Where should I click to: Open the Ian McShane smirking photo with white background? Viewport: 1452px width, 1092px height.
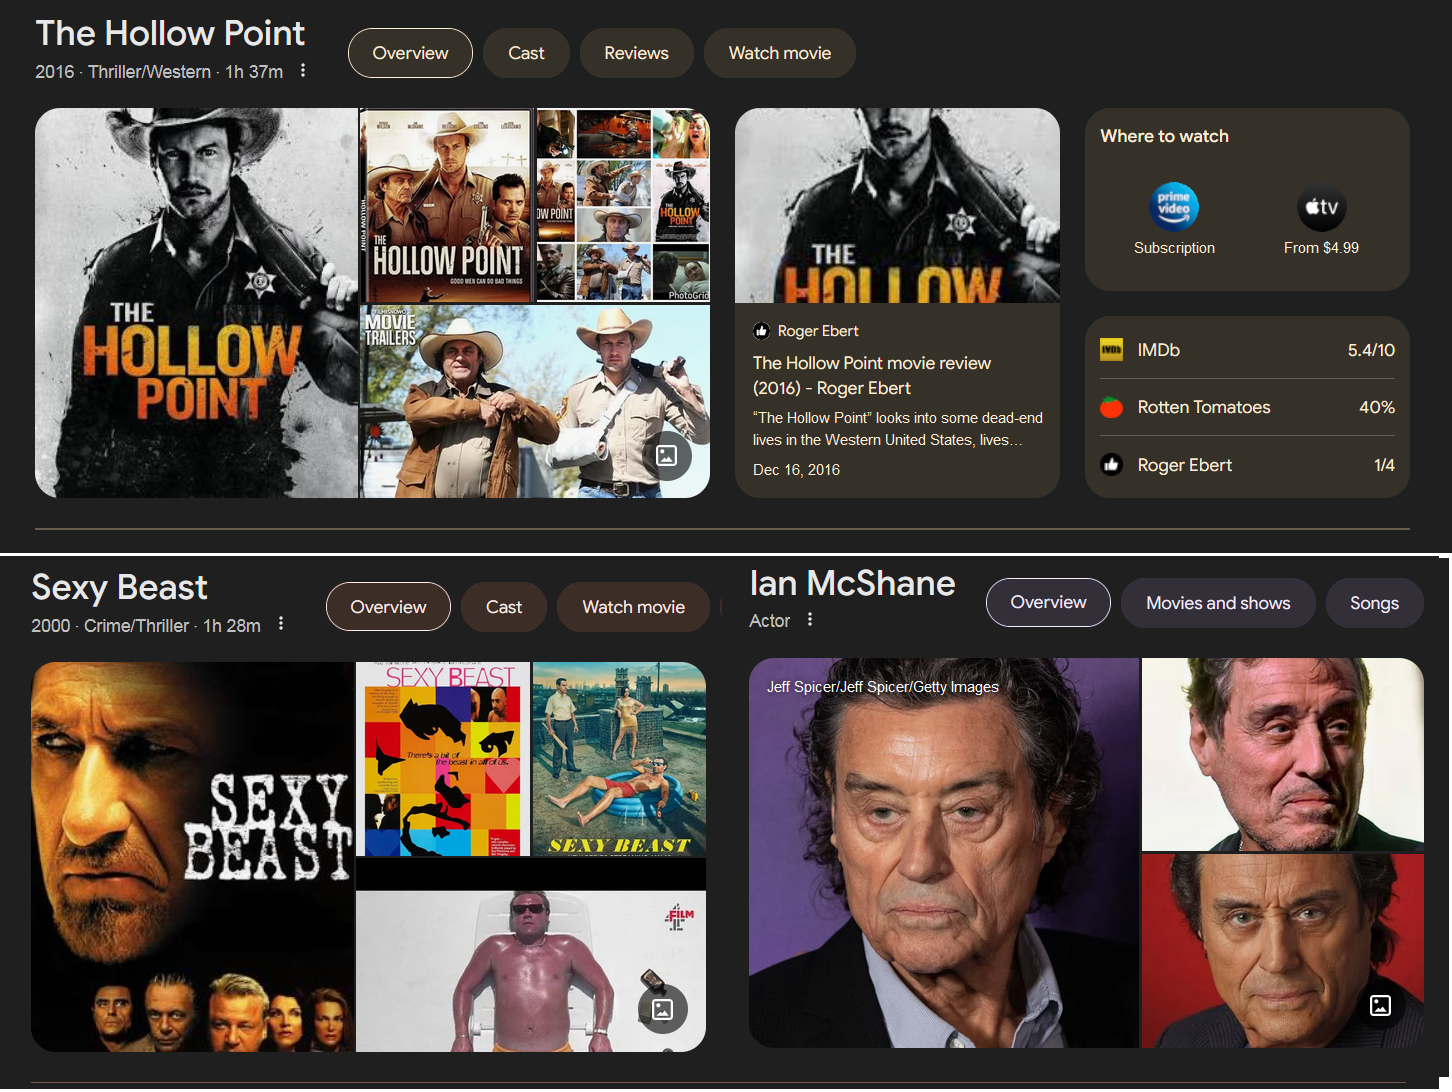coord(1283,755)
